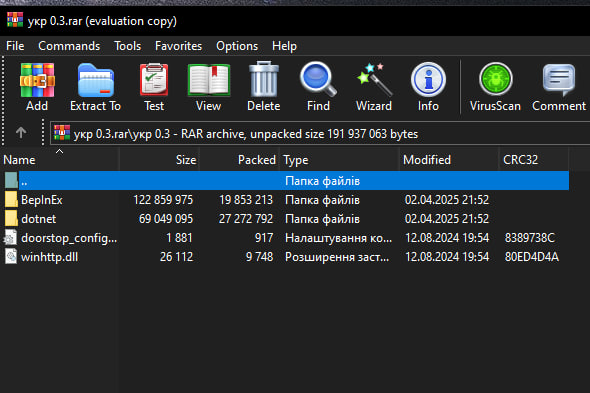Open the Comment tool
This screenshot has width=590, height=393.
(559, 80)
